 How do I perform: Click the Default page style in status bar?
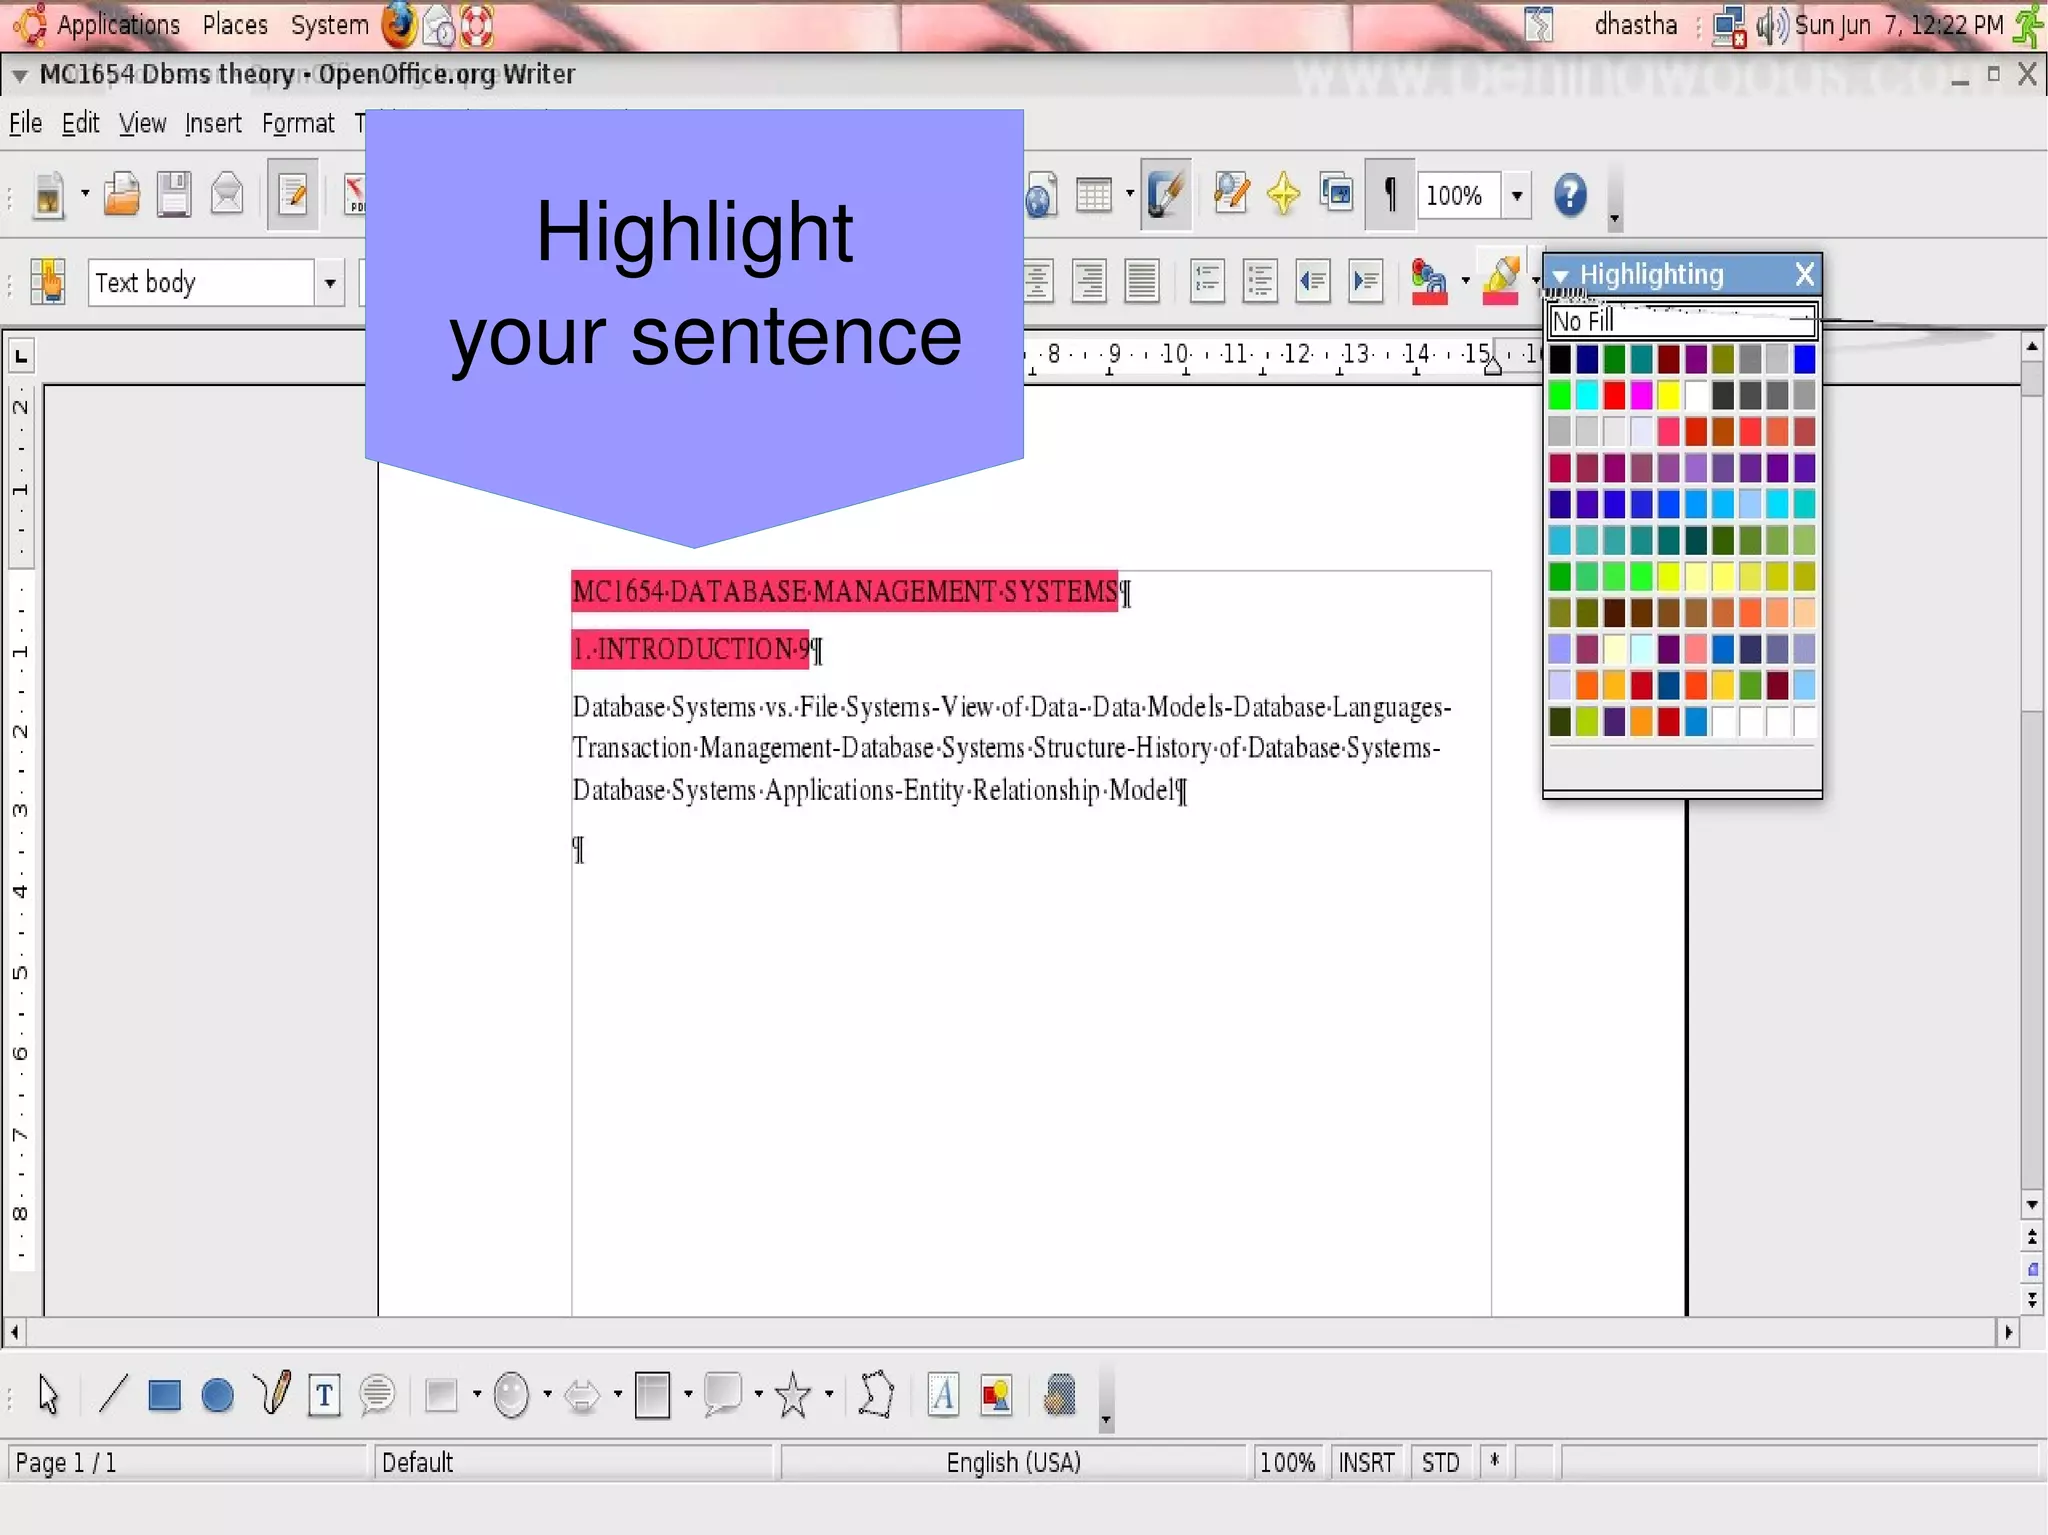click(573, 1463)
